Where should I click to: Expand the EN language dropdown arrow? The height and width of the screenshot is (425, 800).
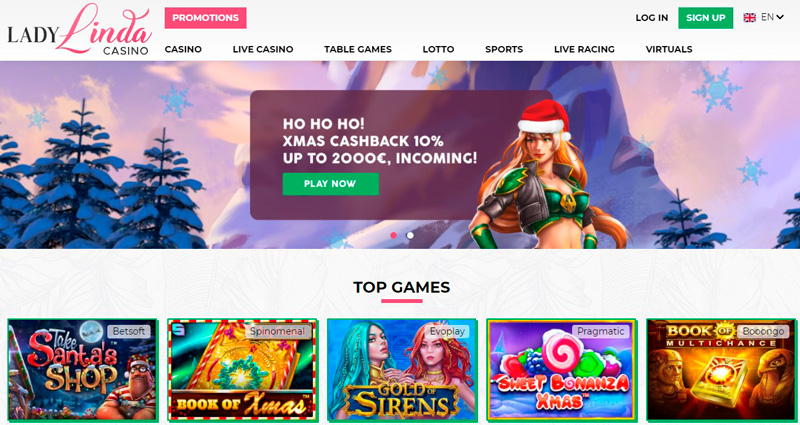coord(780,17)
